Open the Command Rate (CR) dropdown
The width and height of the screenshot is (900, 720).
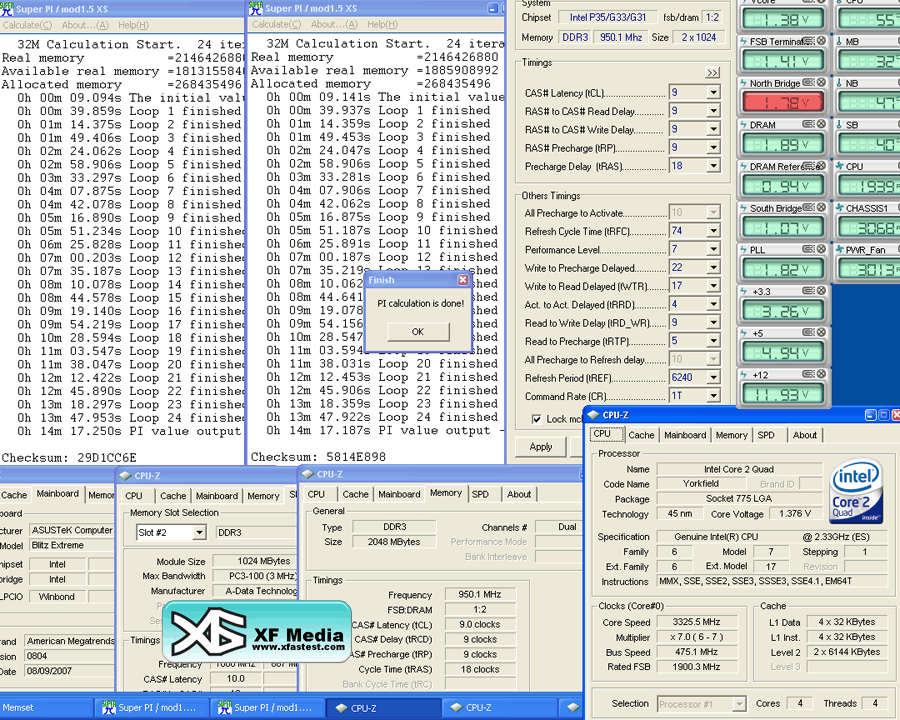tap(713, 396)
